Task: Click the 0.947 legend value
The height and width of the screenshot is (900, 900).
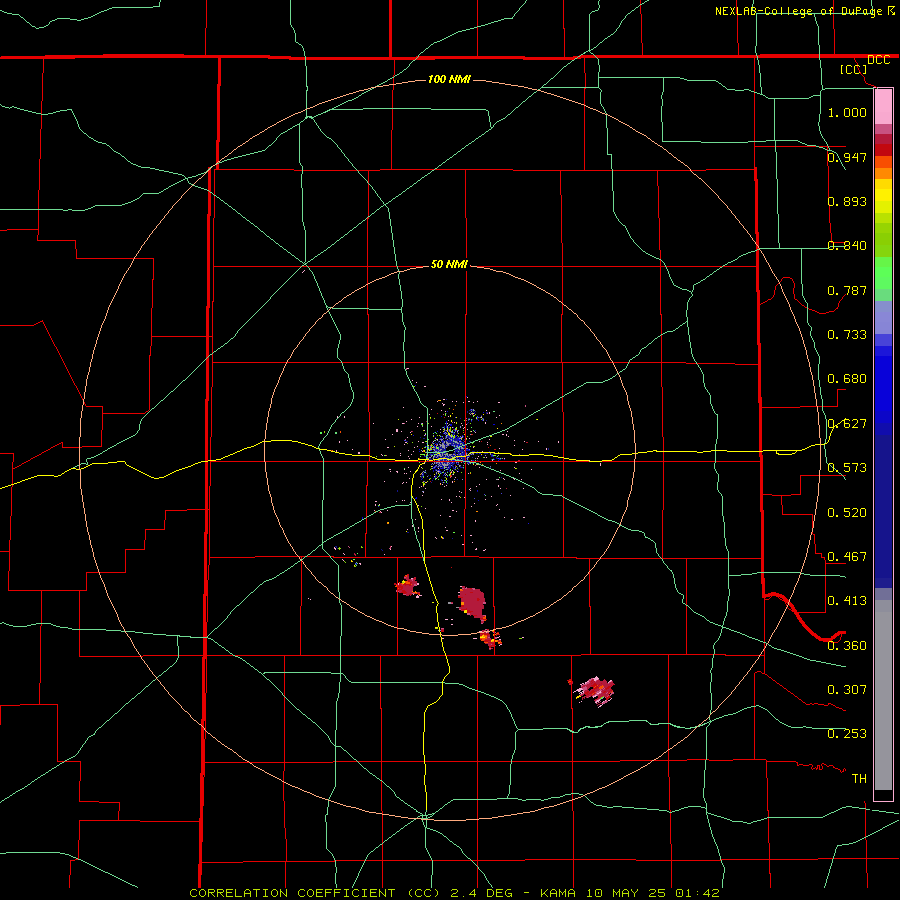Action: (847, 157)
